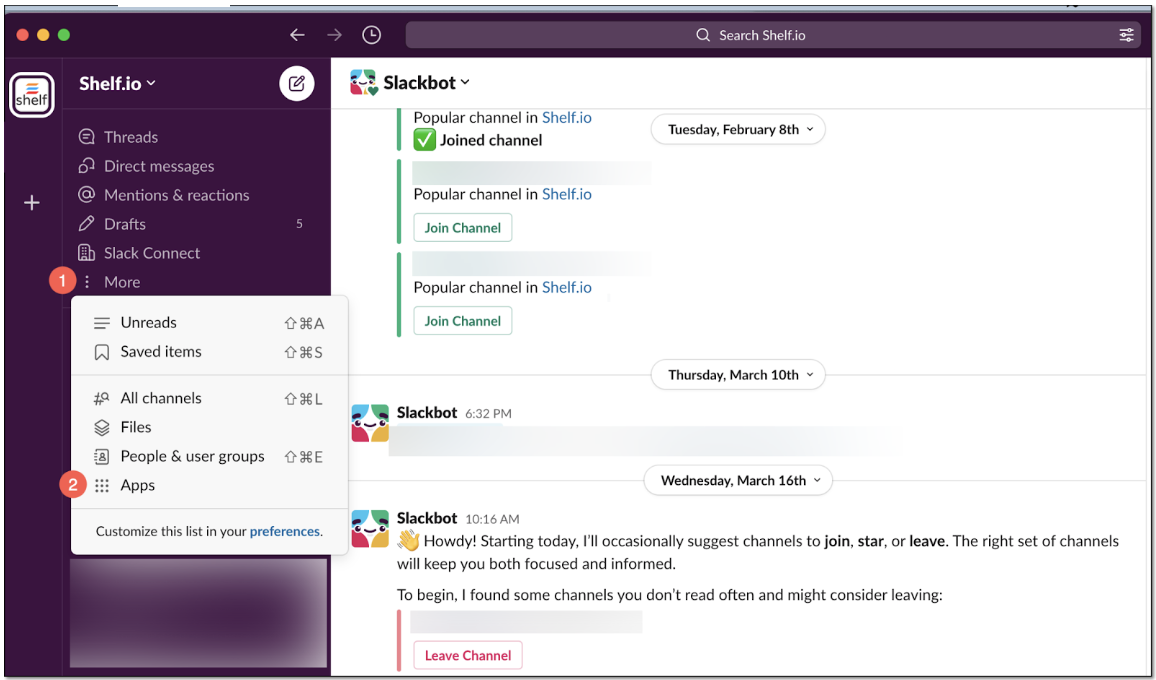Click the lower Join Channel button
Viewport: 1156px width, 680px height.
pyautogui.click(x=463, y=321)
